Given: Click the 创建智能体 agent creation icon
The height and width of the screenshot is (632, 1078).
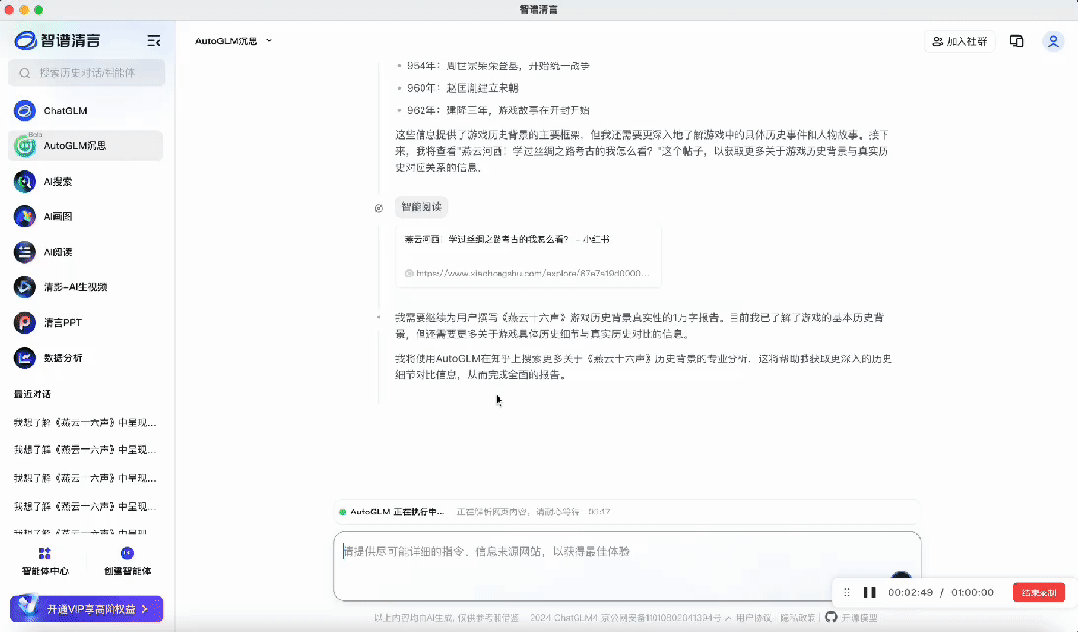Looking at the screenshot, I should (x=127, y=558).
